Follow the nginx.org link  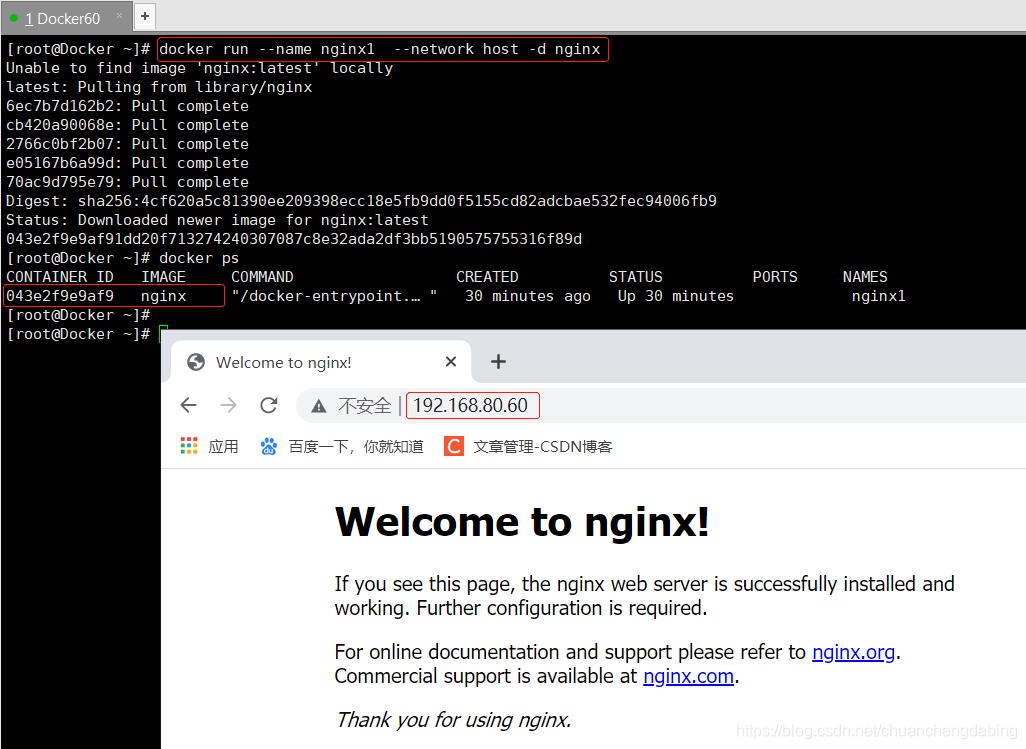853,652
